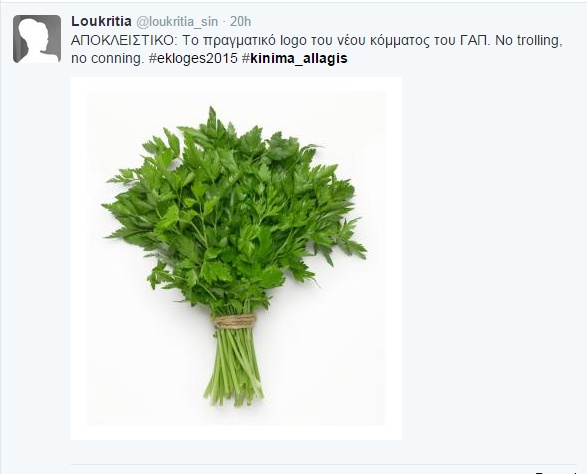
Task: Visit the loukritia_sin account page
Action: pos(177,22)
